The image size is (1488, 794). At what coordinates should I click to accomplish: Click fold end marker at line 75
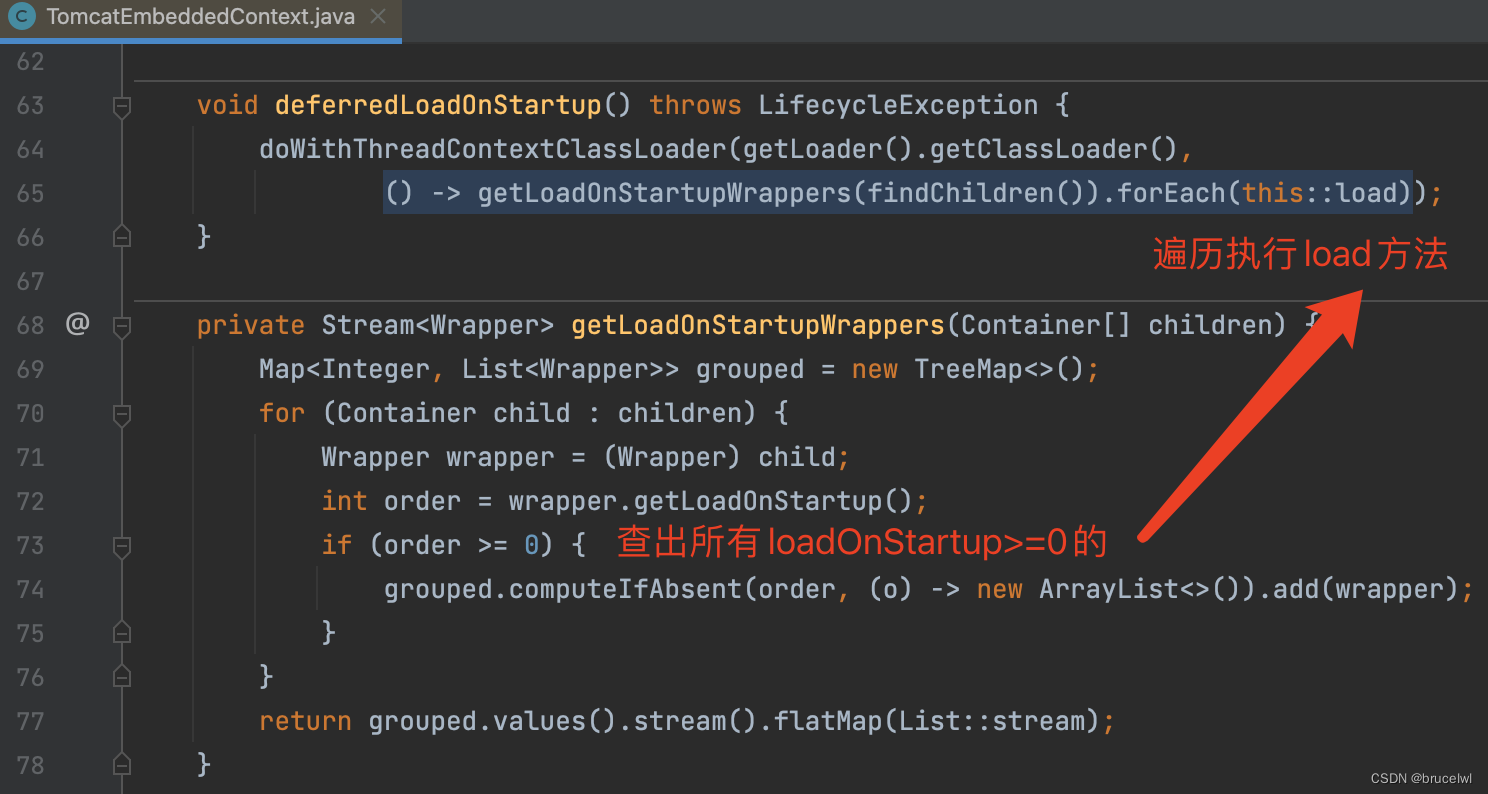pos(122,633)
